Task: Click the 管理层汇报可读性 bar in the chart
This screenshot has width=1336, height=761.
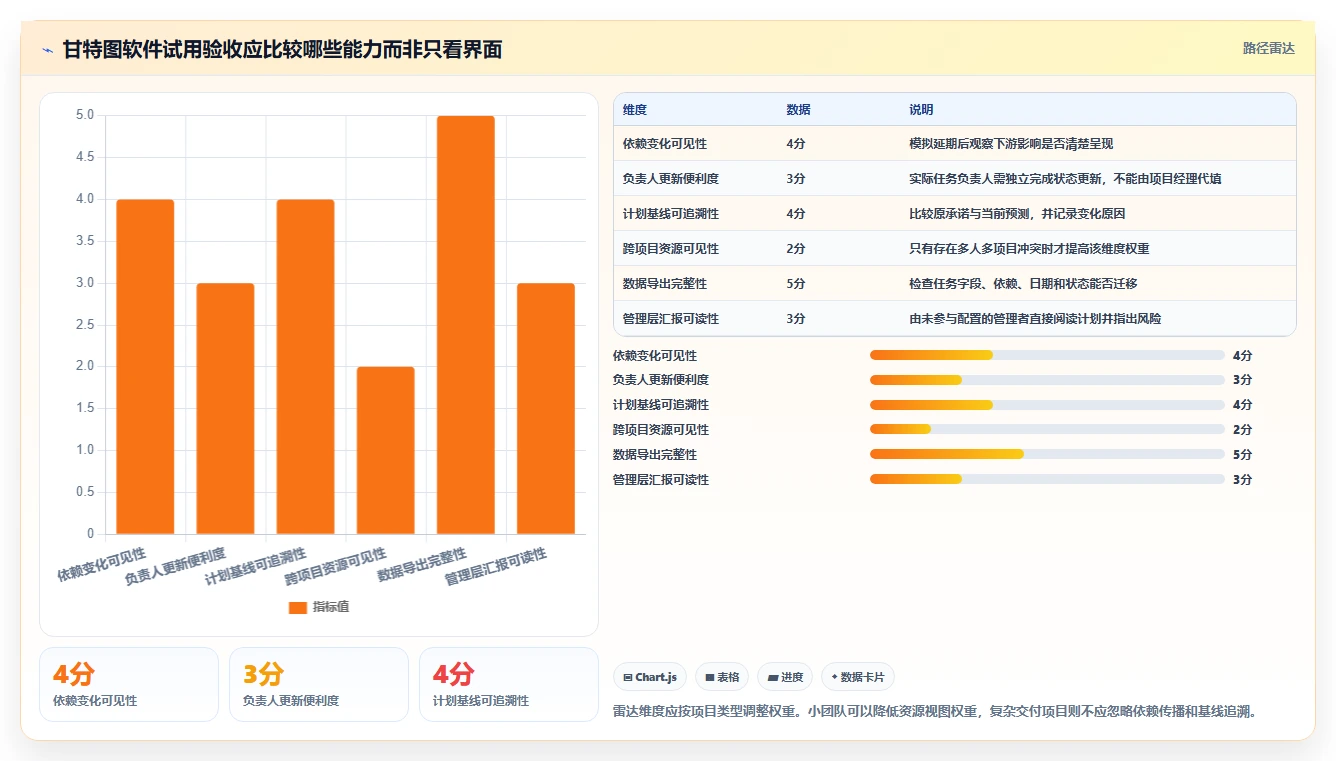Action: point(545,409)
